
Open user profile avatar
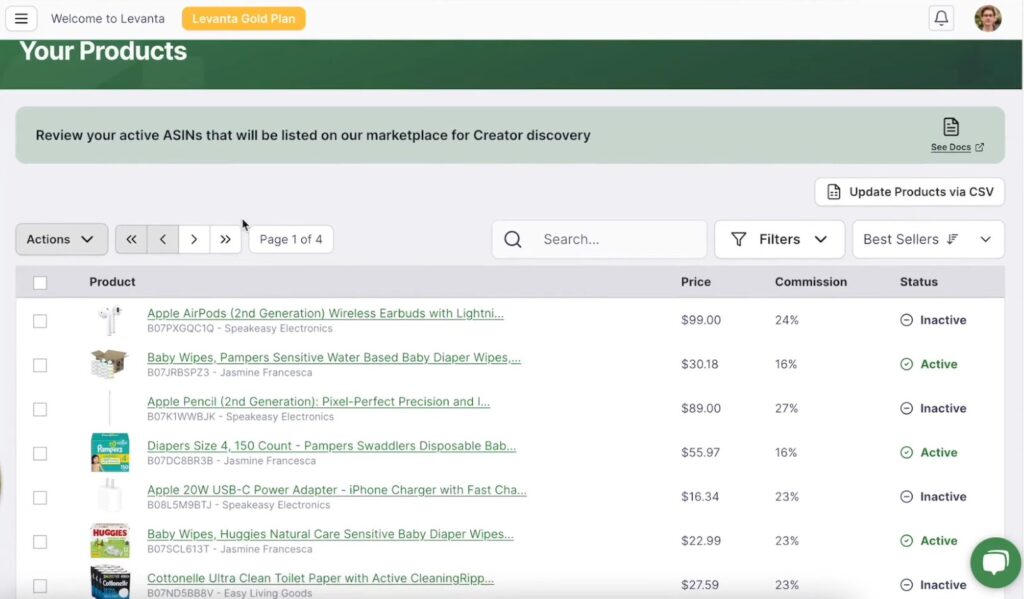987,18
